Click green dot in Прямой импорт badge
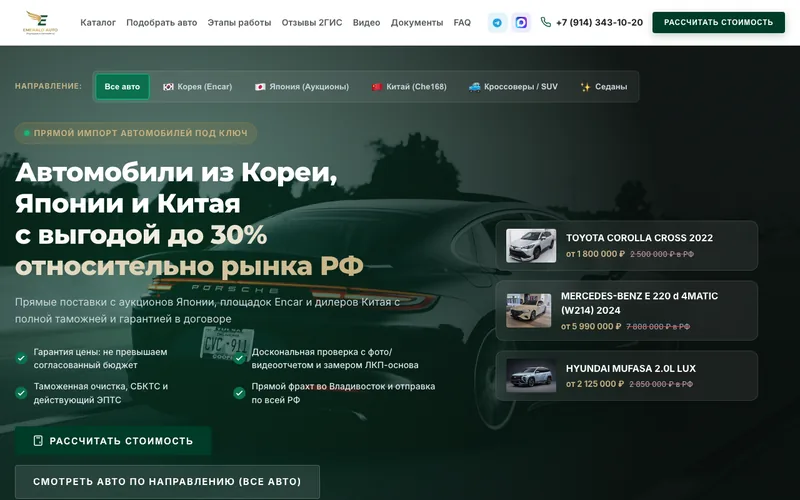The width and height of the screenshot is (800, 500). 27,133
